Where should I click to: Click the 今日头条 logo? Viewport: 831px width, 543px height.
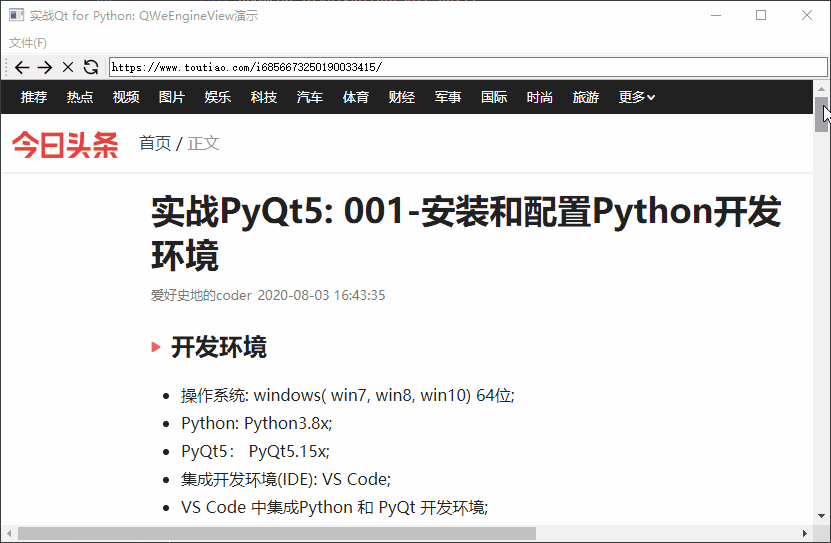tap(65, 145)
